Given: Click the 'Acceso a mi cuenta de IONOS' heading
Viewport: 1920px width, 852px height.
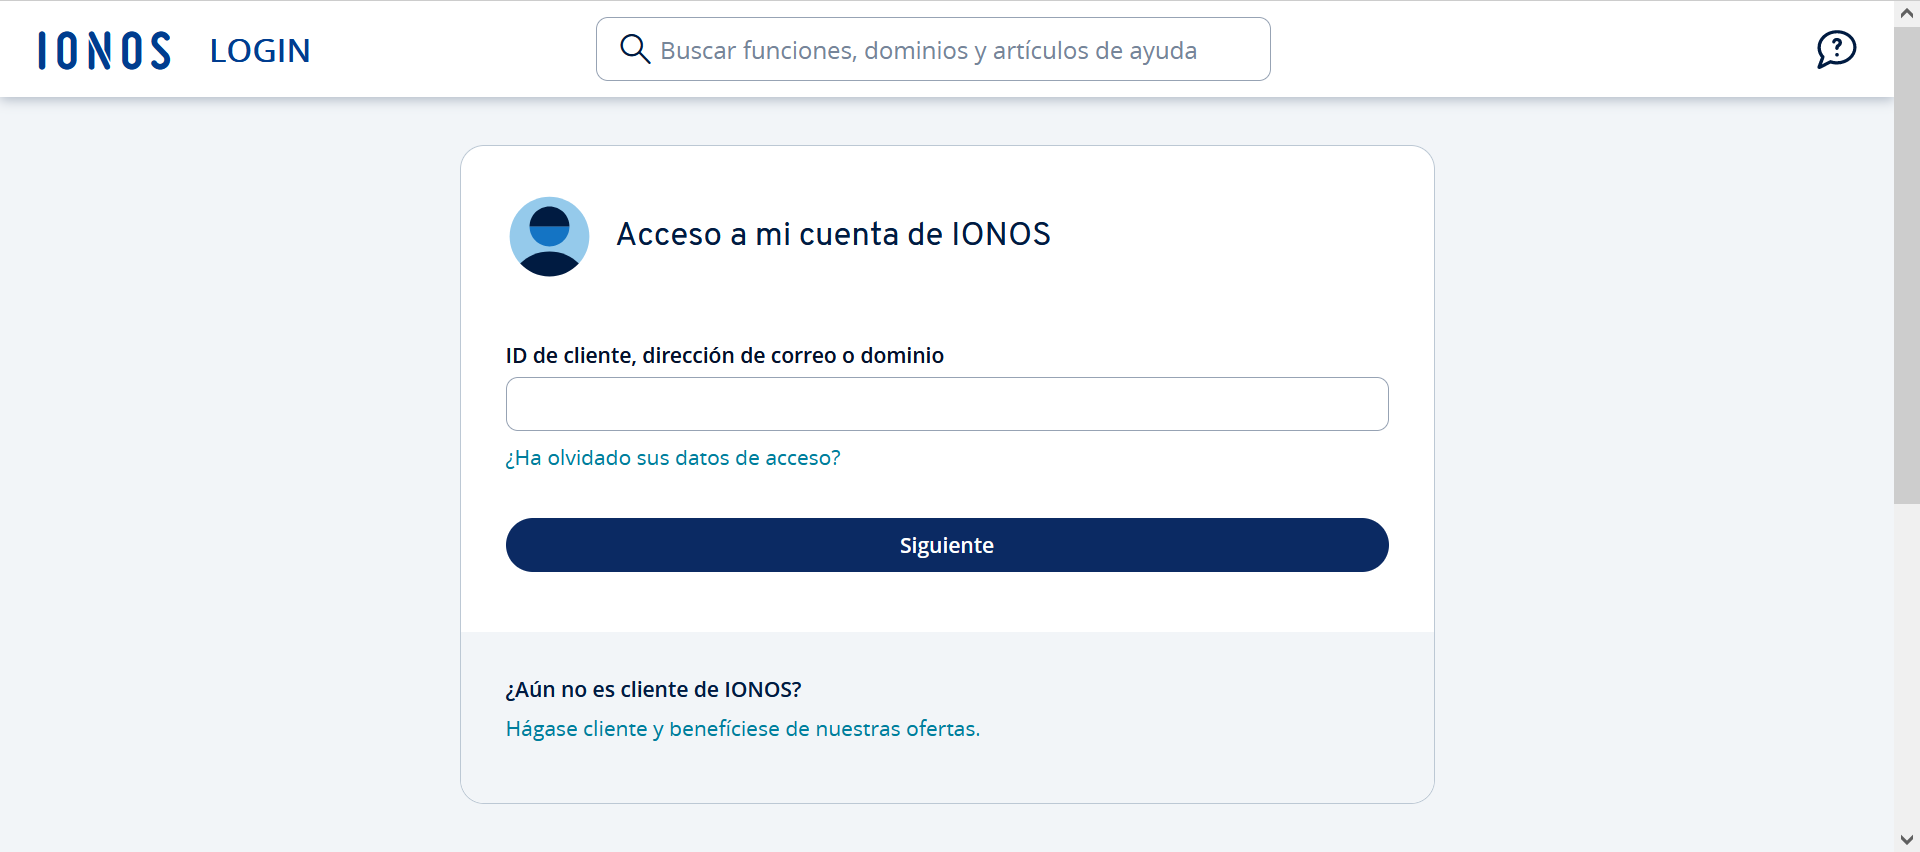Looking at the screenshot, I should coord(833,234).
